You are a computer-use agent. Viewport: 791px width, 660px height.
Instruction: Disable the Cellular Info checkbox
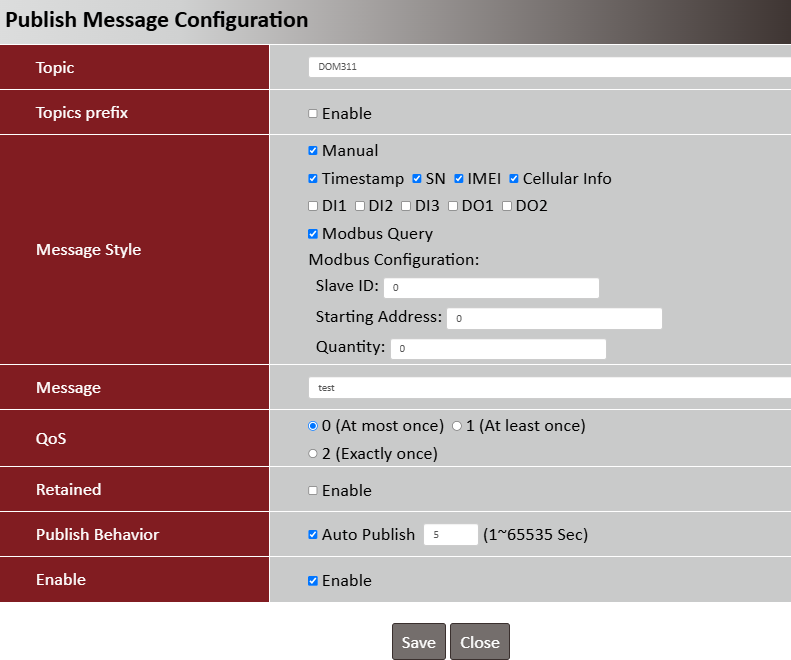click(514, 179)
